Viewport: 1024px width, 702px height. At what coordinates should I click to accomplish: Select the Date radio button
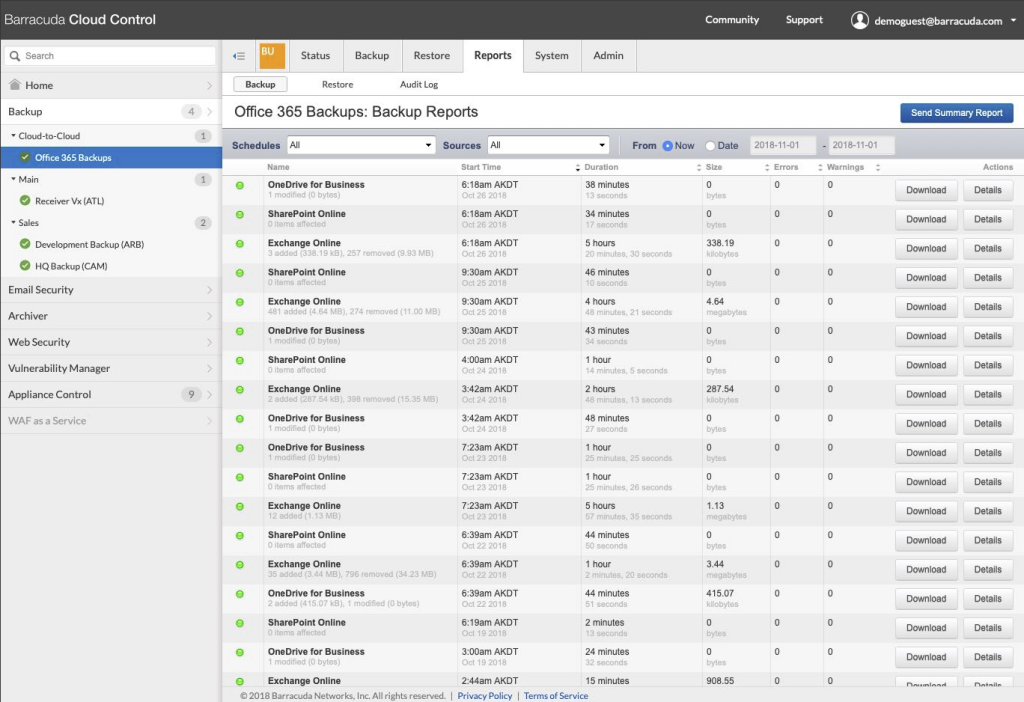711,146
